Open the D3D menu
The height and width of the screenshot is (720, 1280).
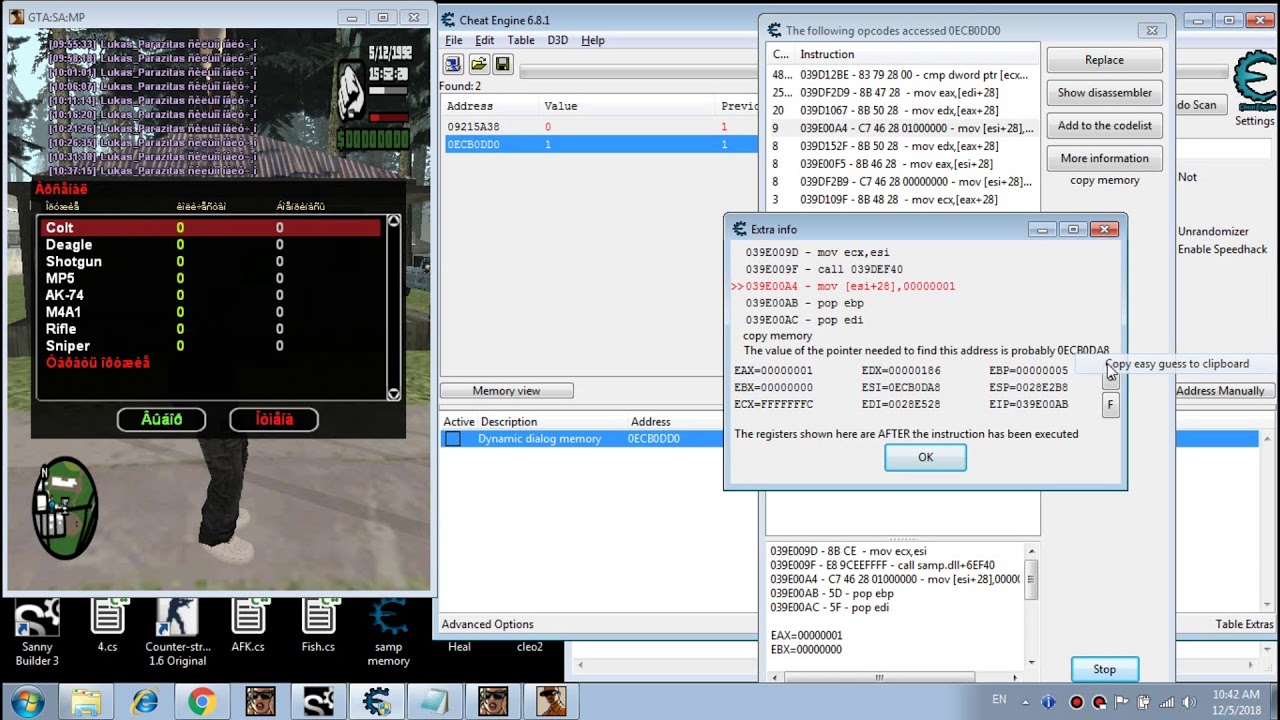pos(558,40)
